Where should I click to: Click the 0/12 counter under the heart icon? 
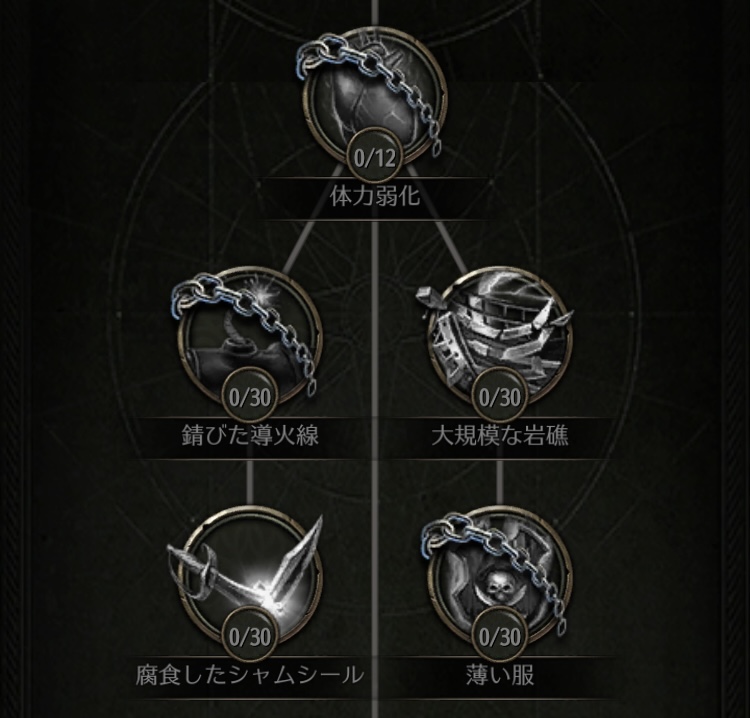[x=375, y=157]
